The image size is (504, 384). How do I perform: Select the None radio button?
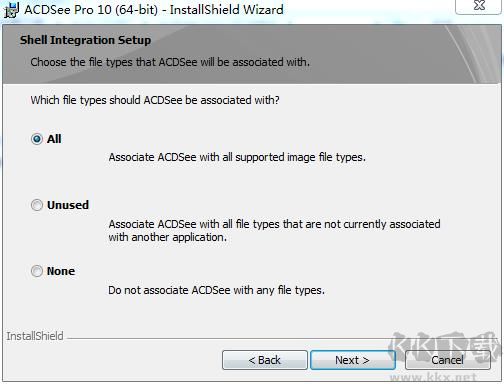click(37, 271)
